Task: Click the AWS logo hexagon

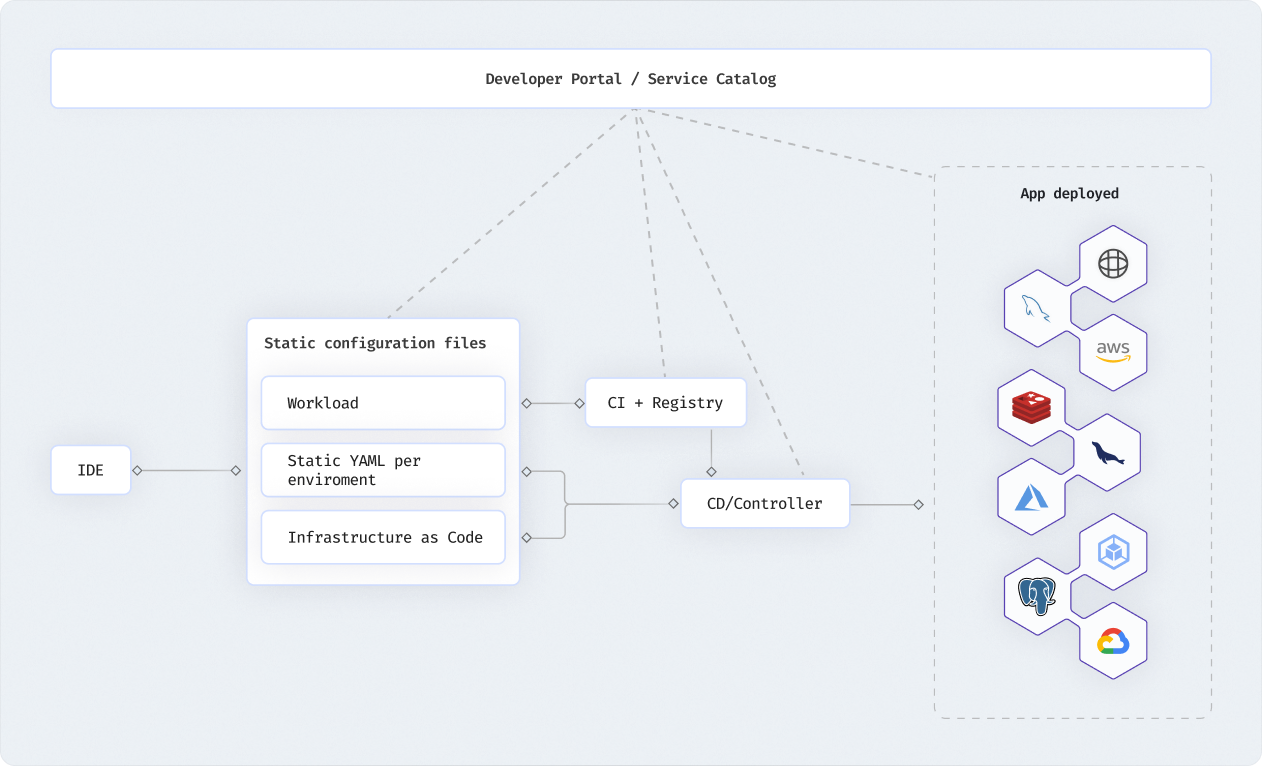Action: (1113, 352)
